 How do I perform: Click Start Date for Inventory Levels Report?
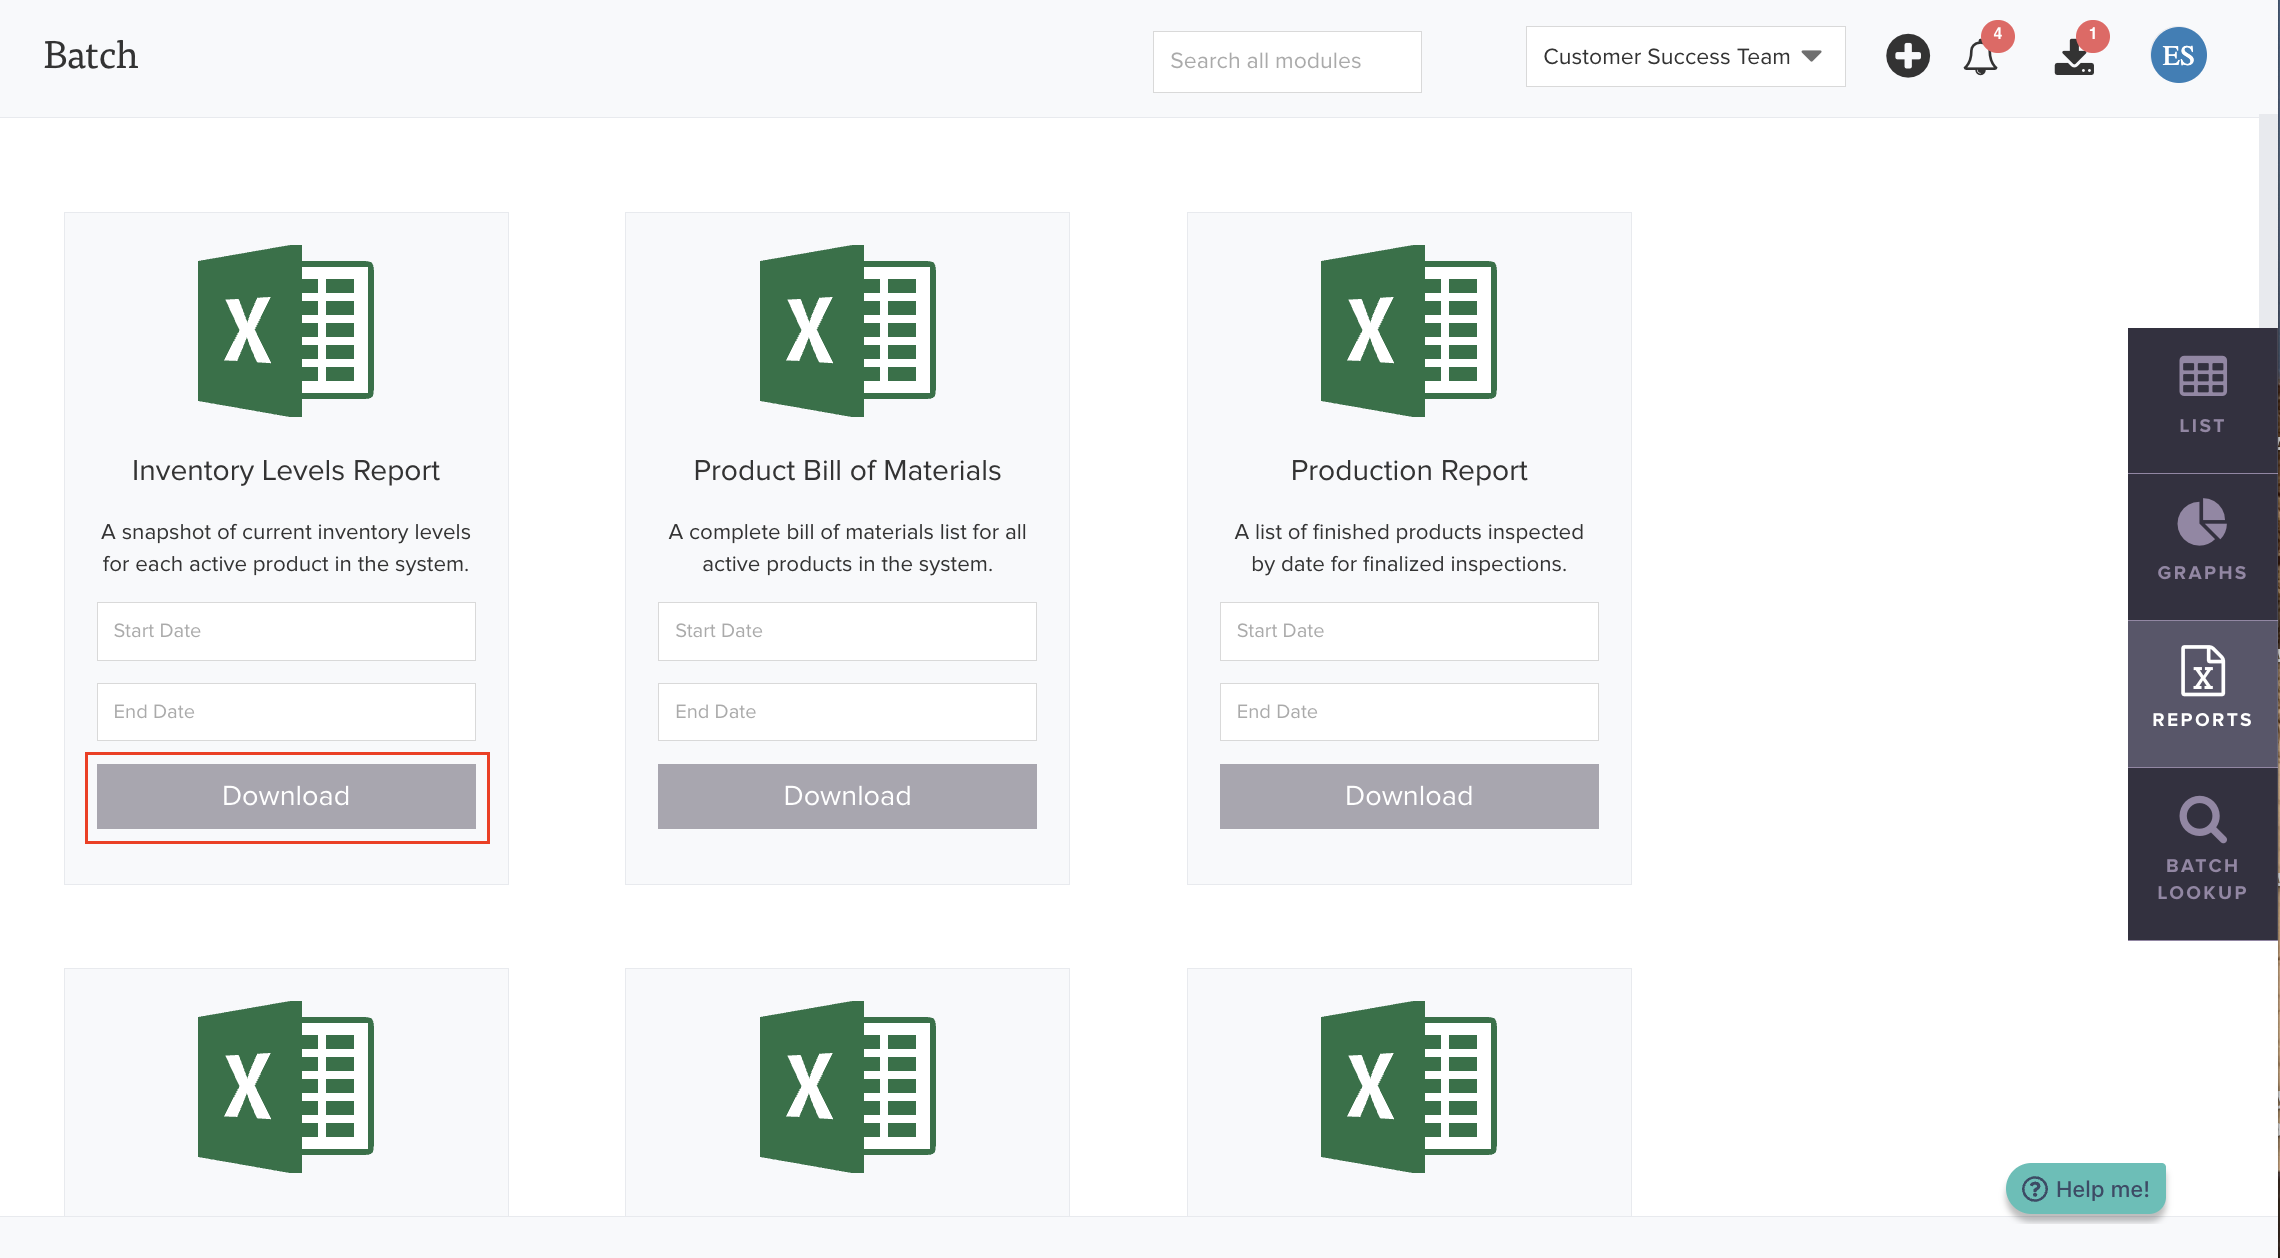tap(286, 631)
